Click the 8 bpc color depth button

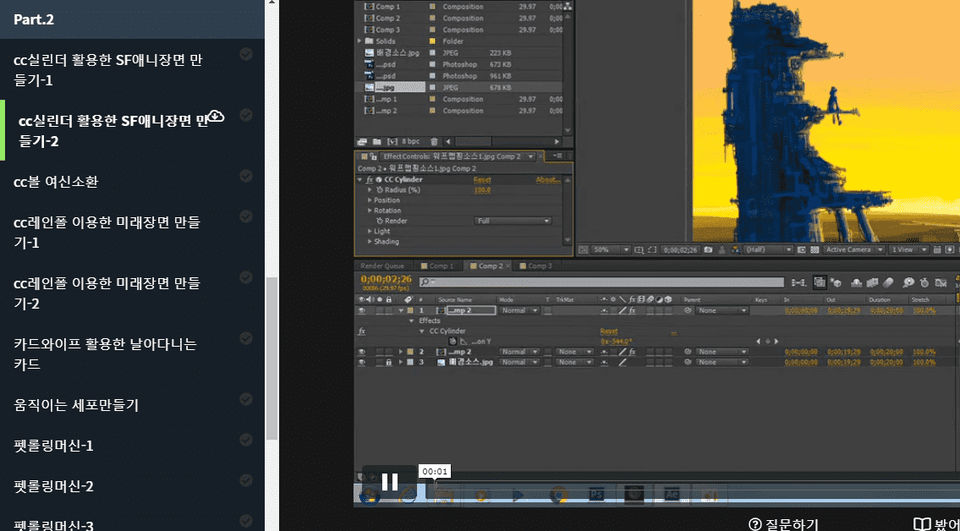410,141
